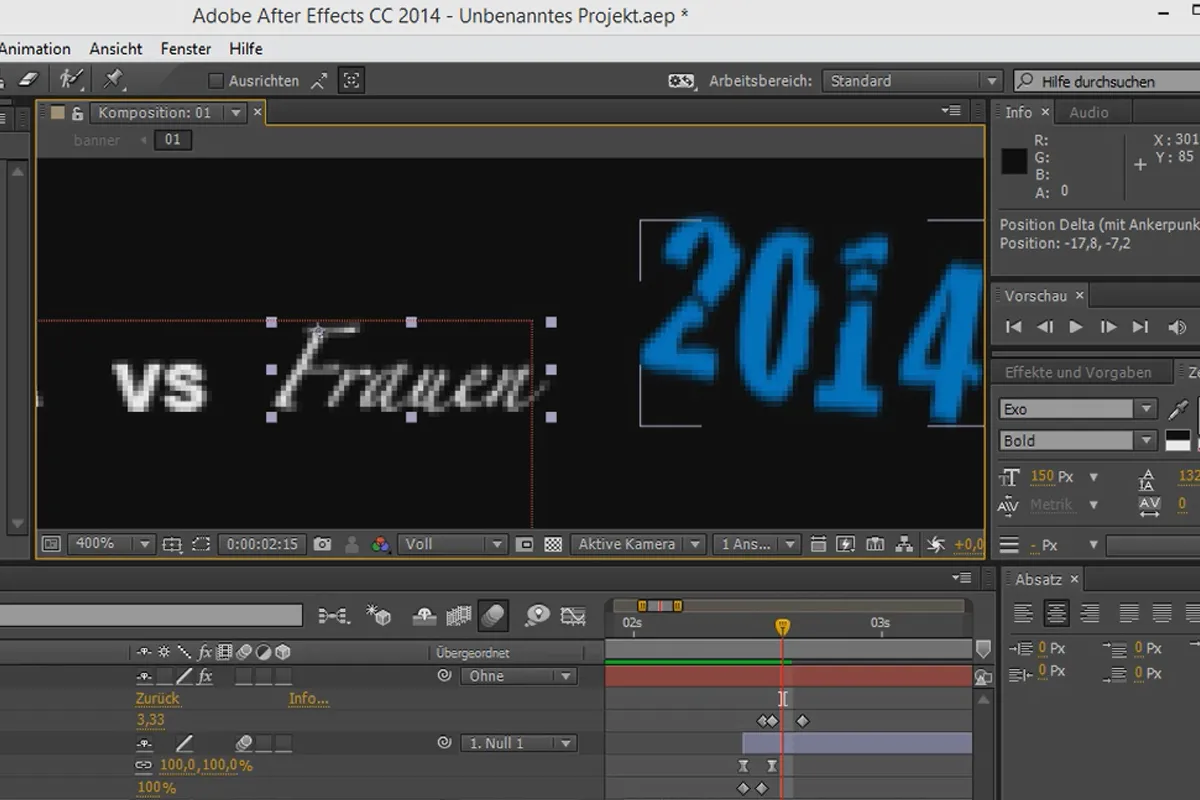The height and width of the screenshot is (800, 1200).
Task: Open the Aktive Kamera view dropdown
Action: point(636,544)
